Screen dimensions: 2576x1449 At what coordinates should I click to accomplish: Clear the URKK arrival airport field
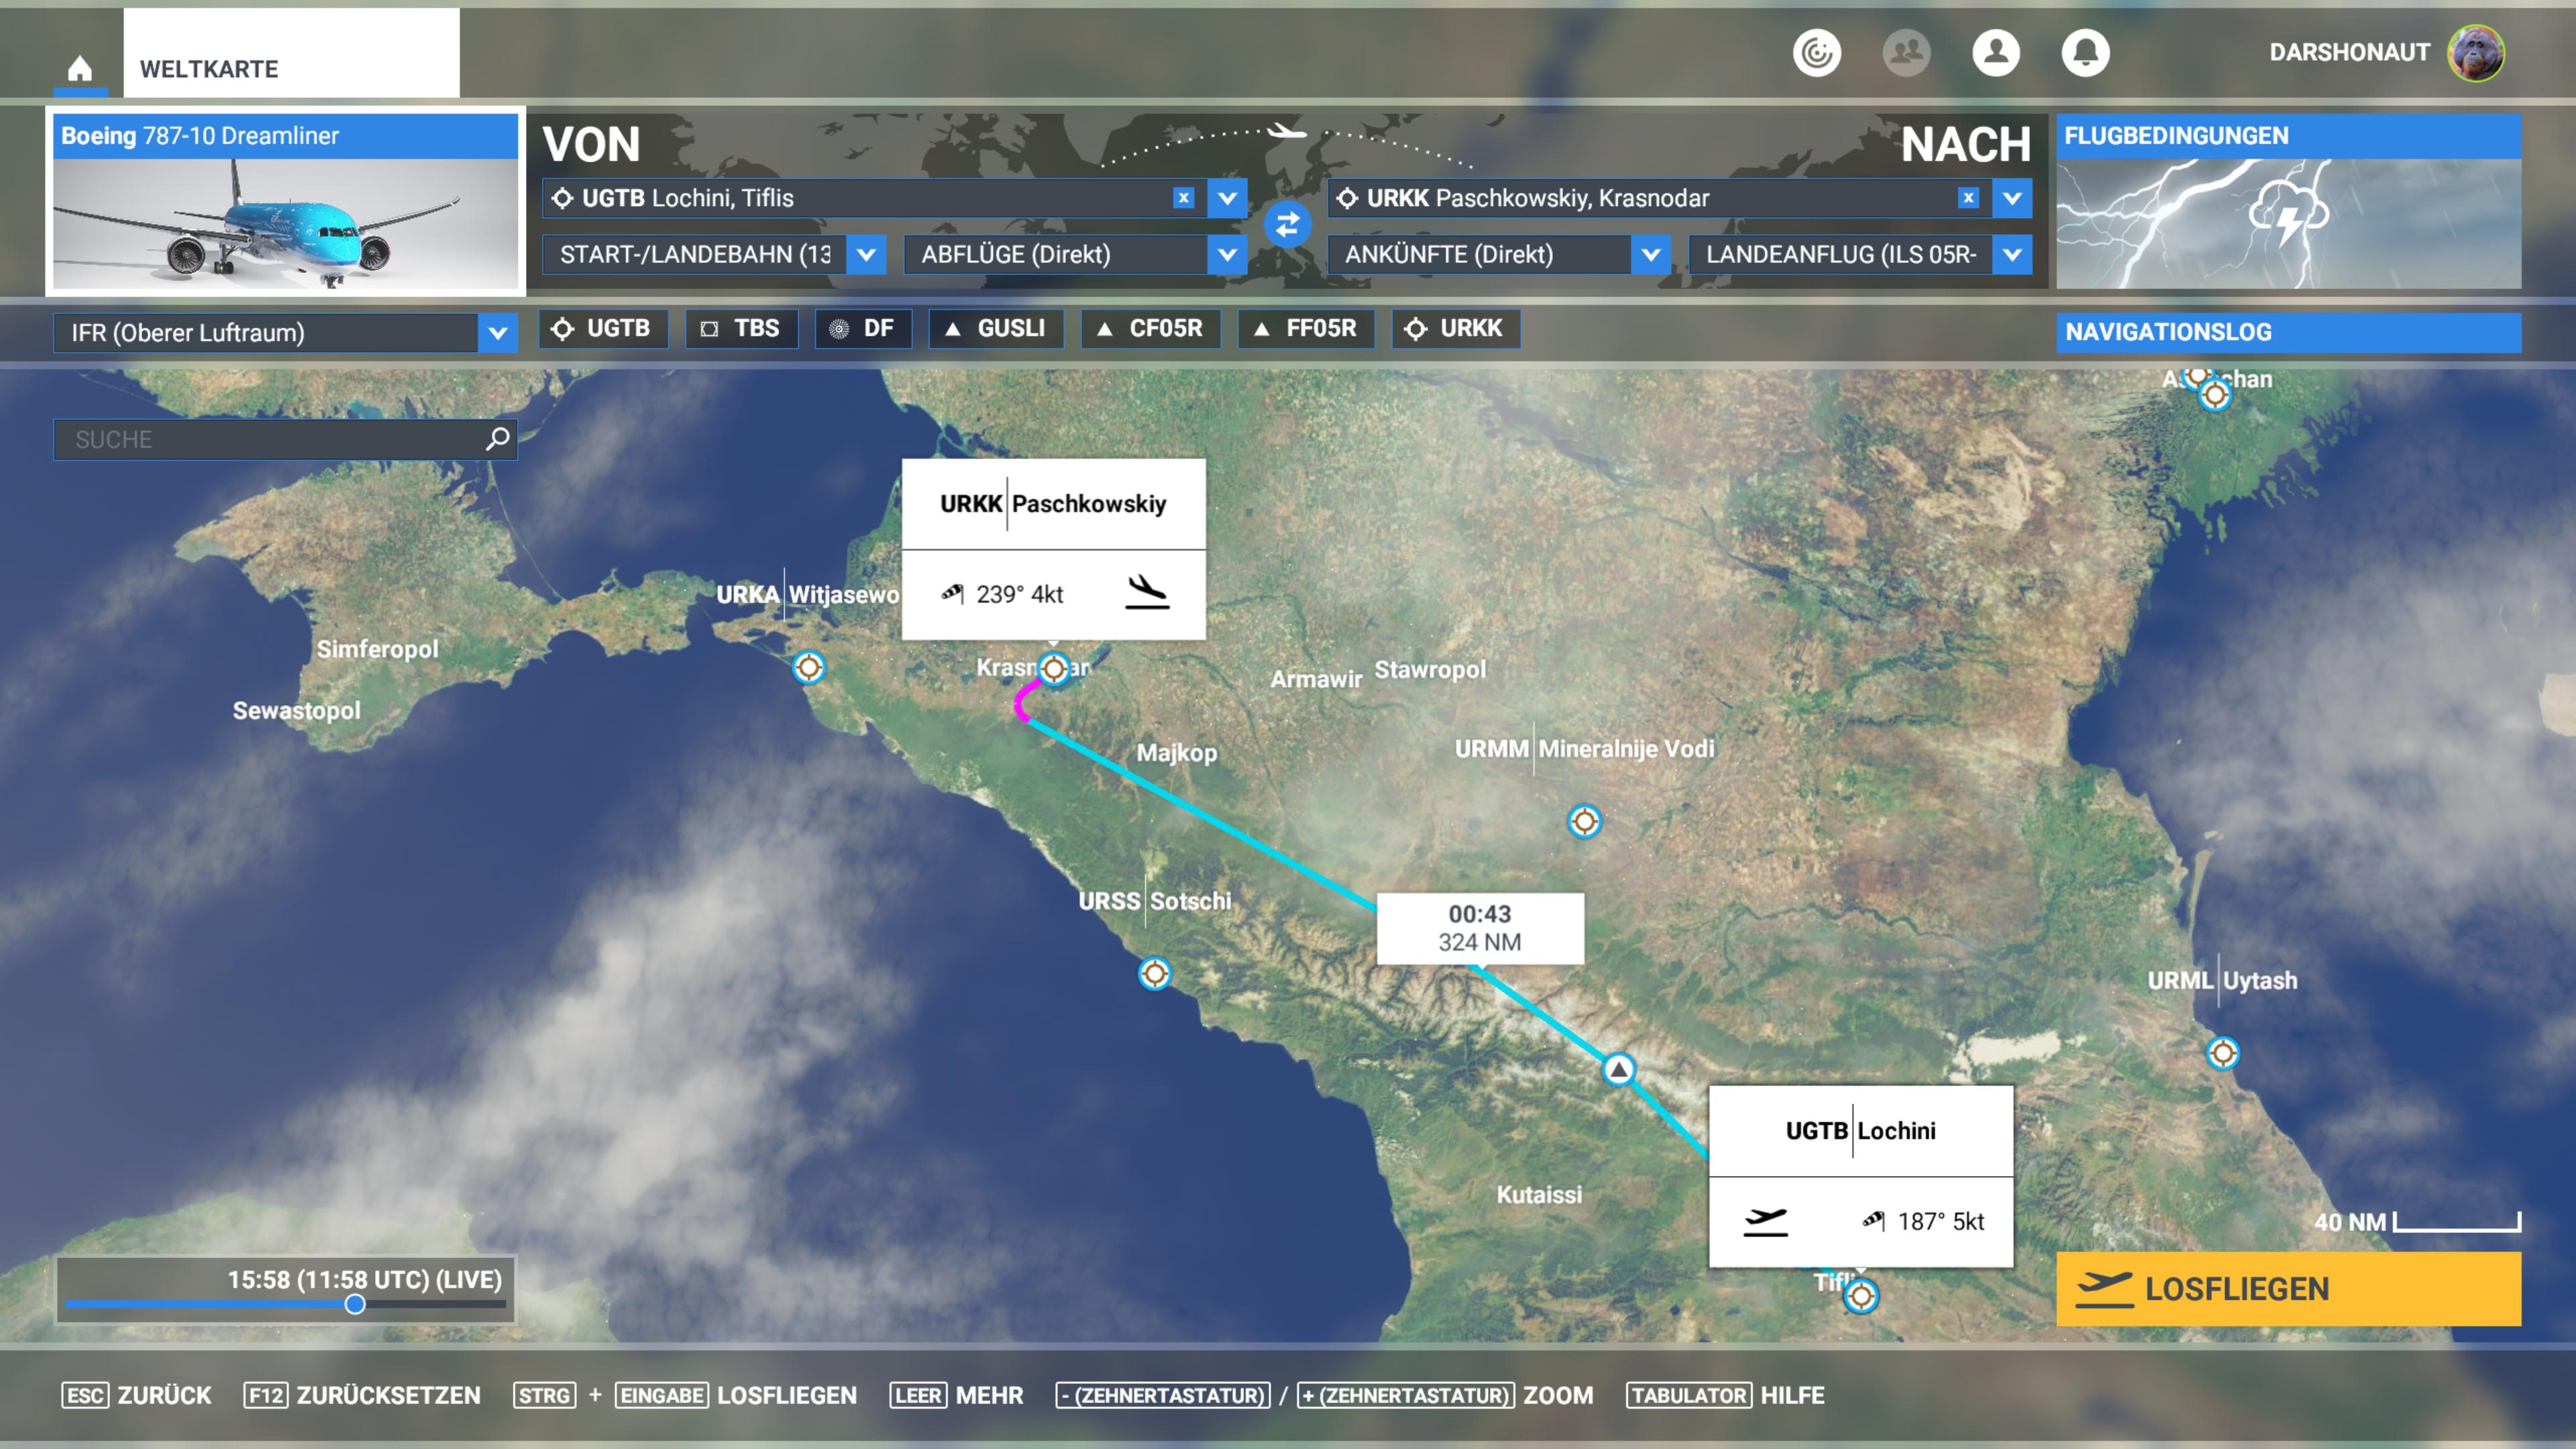pyautogui.click(x=1968, y=198)
